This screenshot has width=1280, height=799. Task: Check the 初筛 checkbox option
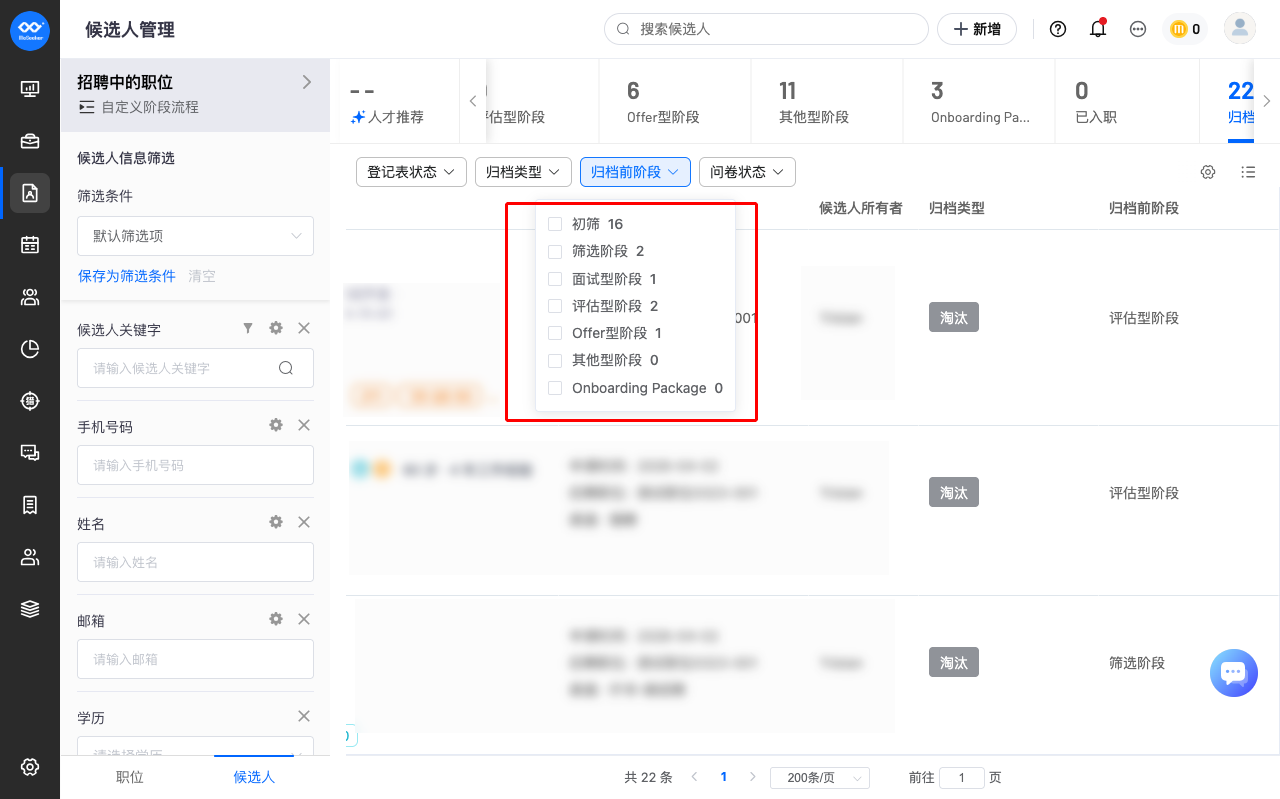coord(555,224)
